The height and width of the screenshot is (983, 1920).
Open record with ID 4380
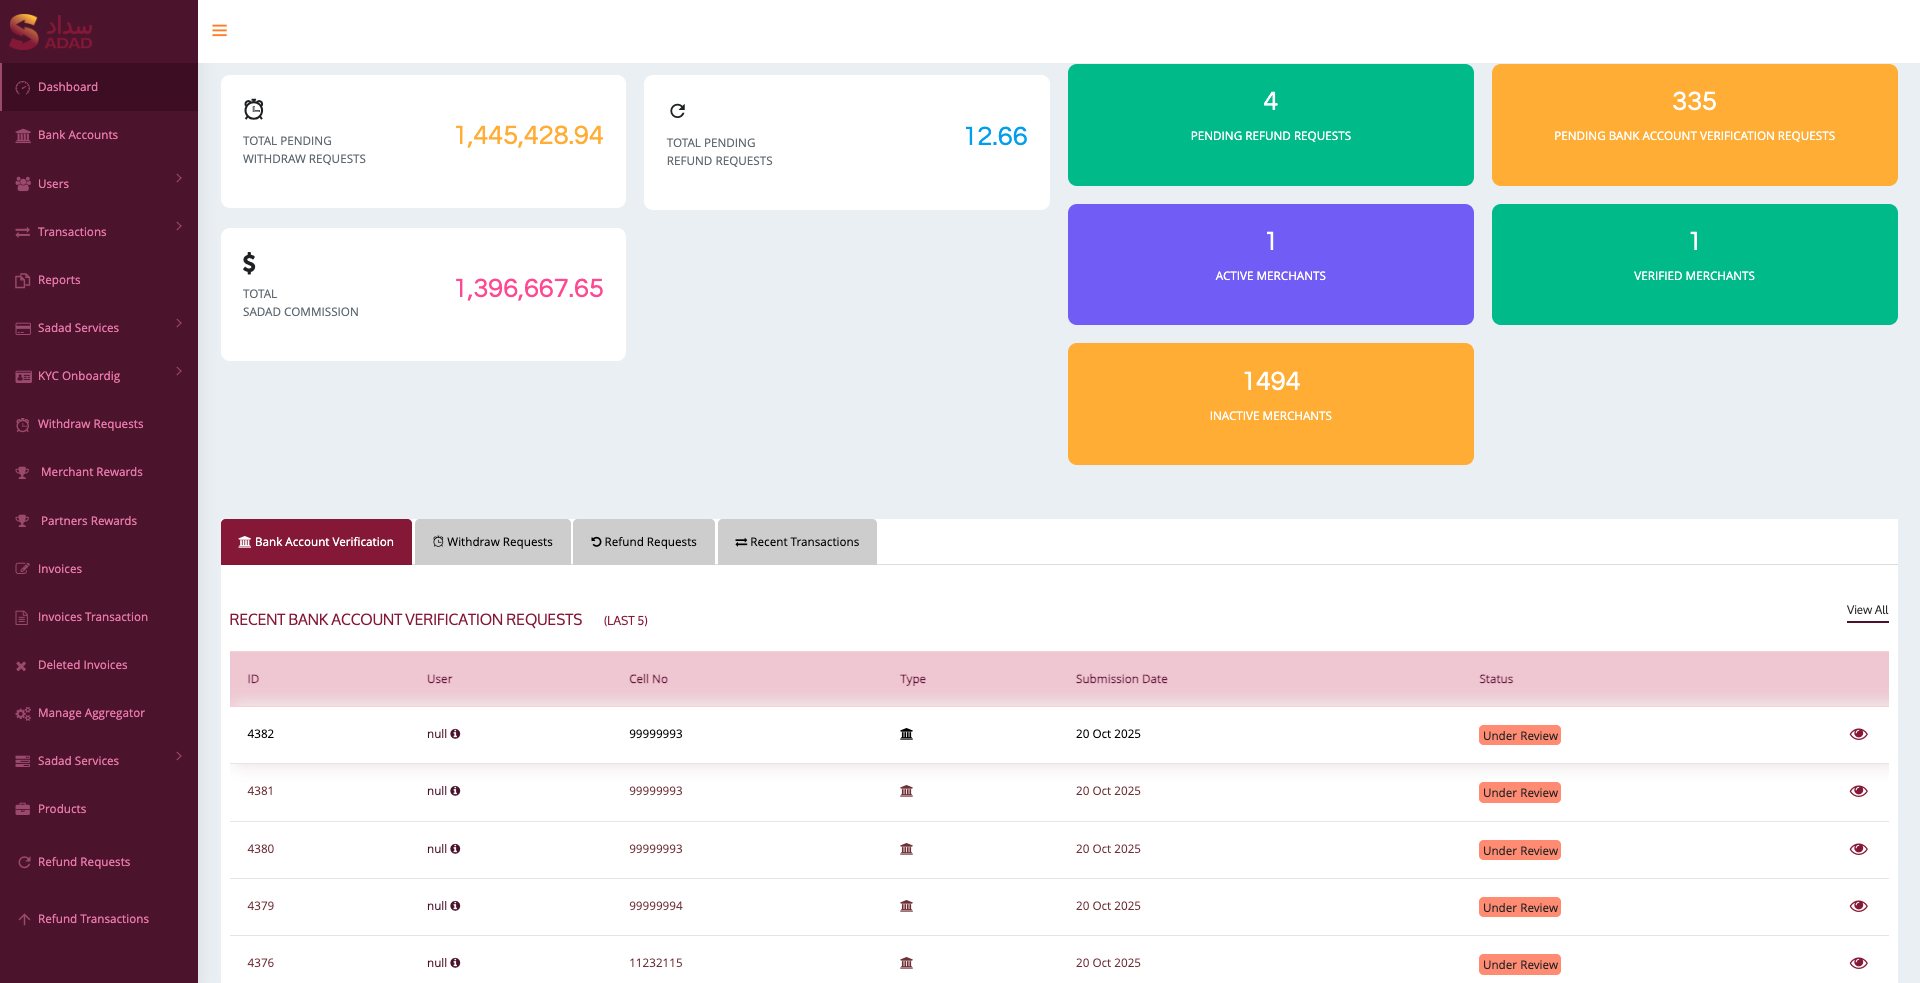261,848
